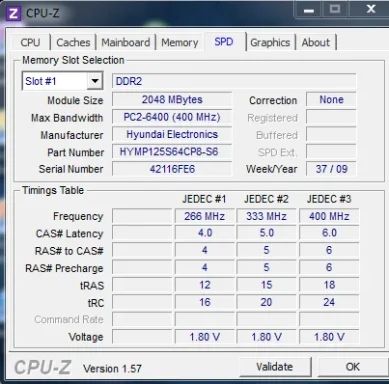Click the Manufacturer label
The height and width of the screenshot is (384, 389).
(72, 135)
